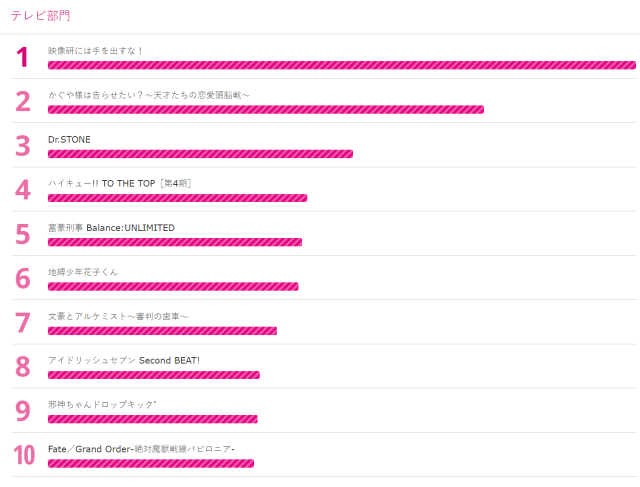Screen dimensions: 640x487
Task: Click the striped bar under 地縛少年花子くん
Action: pos(173,287)
